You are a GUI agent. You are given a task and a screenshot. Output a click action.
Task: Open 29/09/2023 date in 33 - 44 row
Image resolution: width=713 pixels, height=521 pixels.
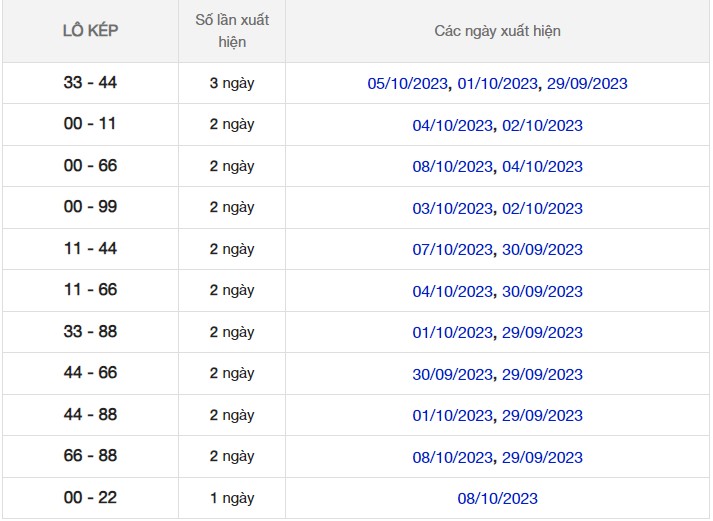click(x=587, y=84)
